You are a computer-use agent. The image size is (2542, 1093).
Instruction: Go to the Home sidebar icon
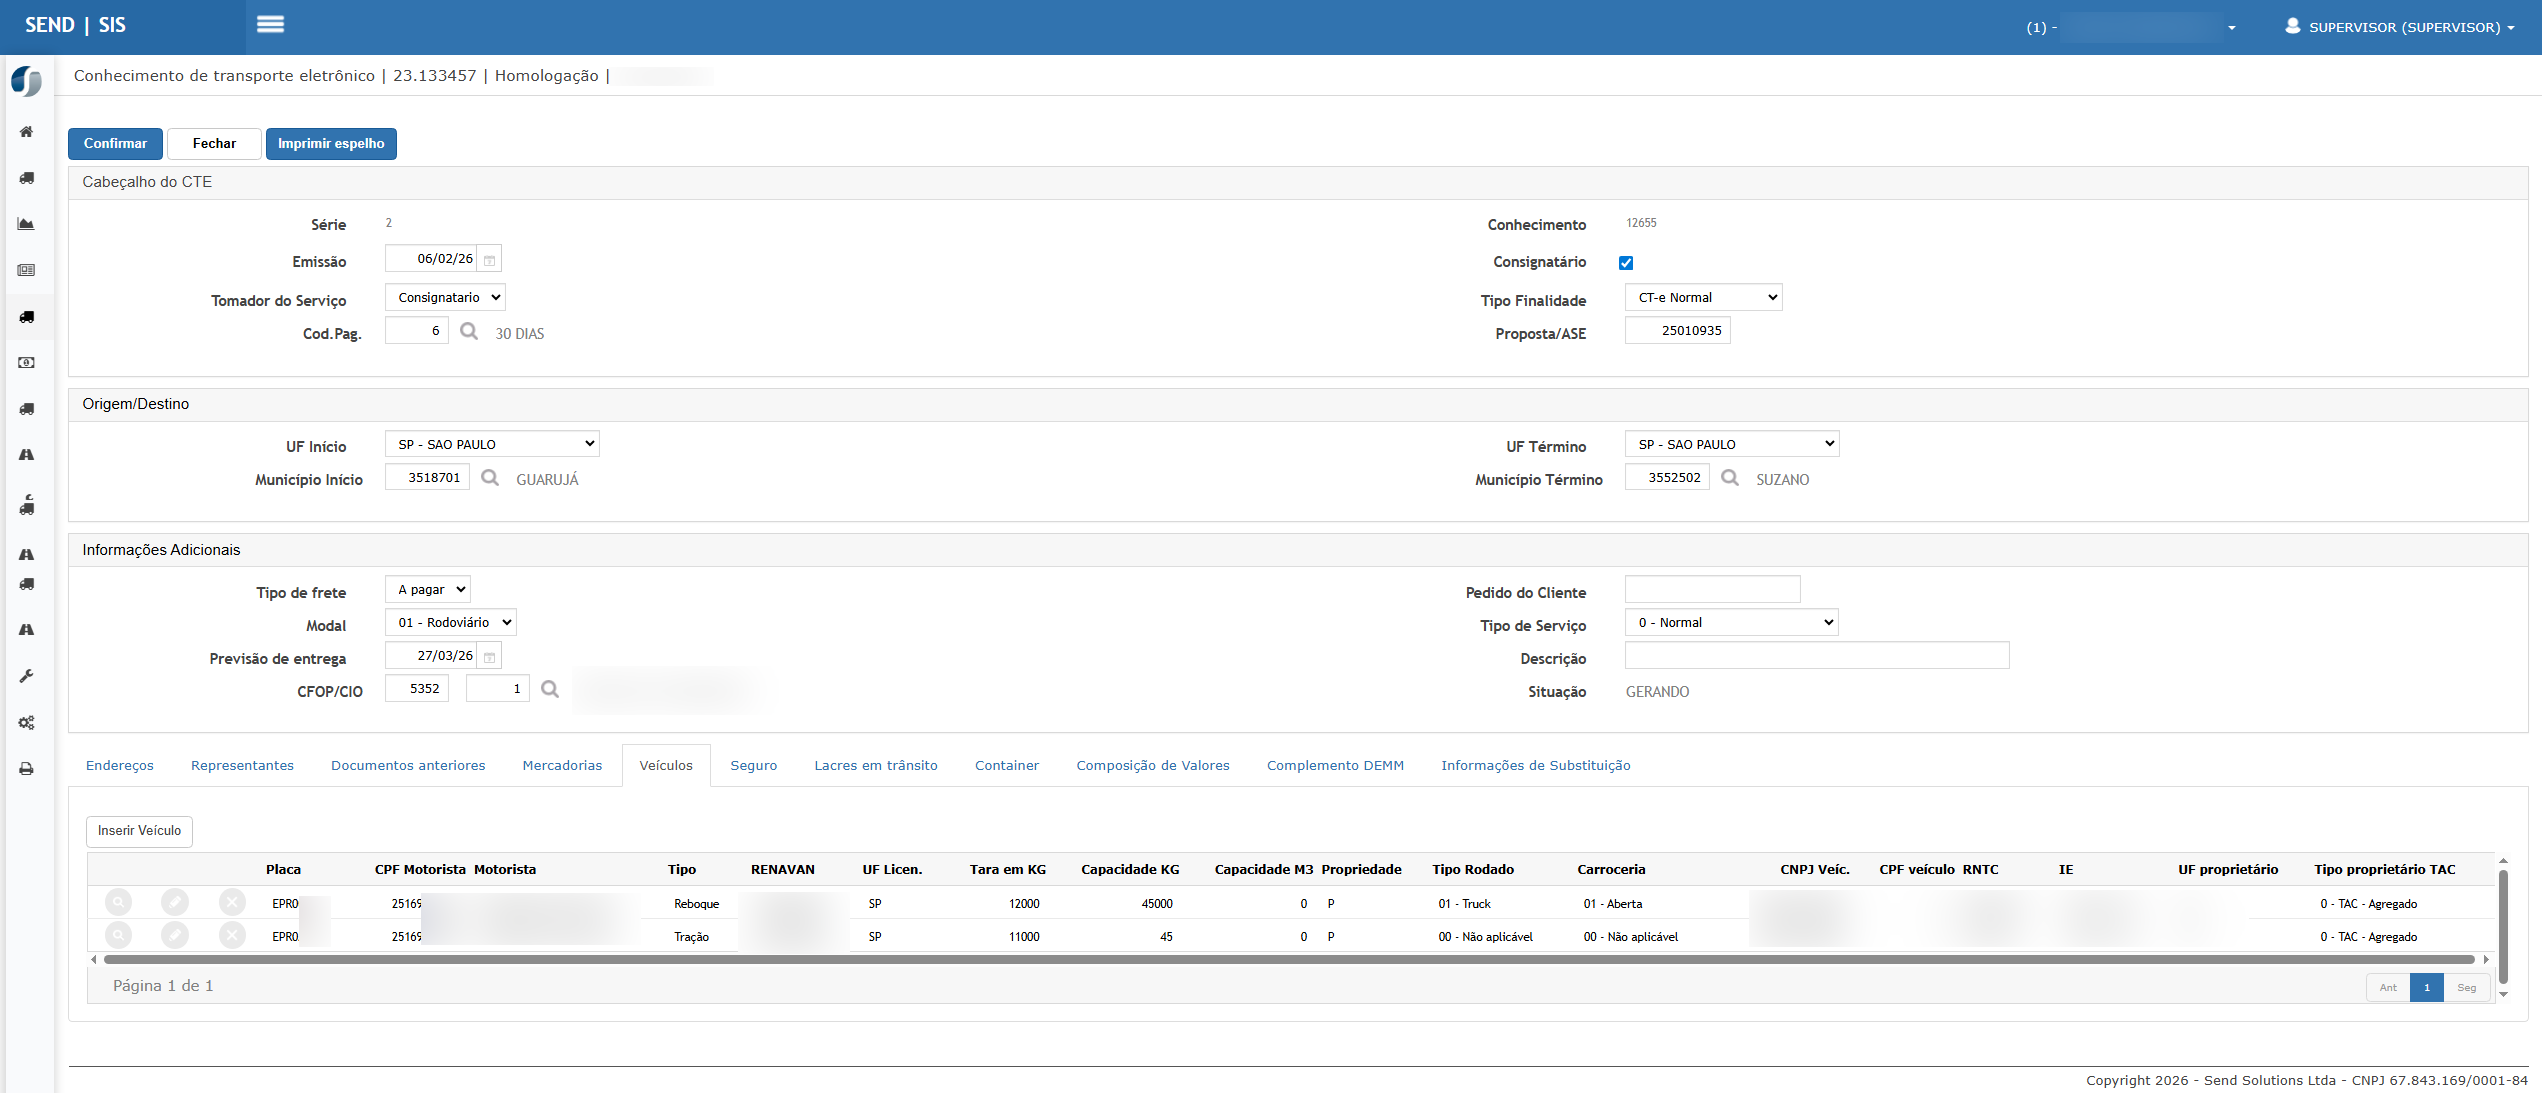(x=27, y=132)
